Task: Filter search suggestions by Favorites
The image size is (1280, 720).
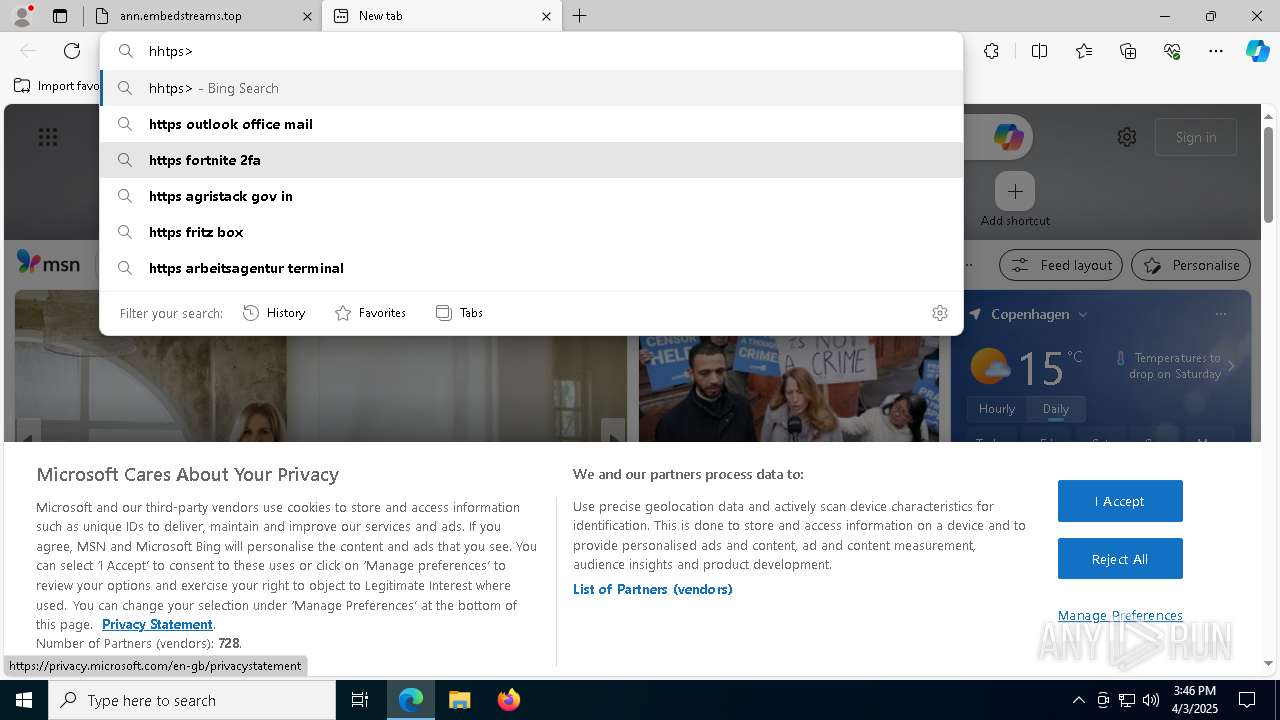Action: 370,313
